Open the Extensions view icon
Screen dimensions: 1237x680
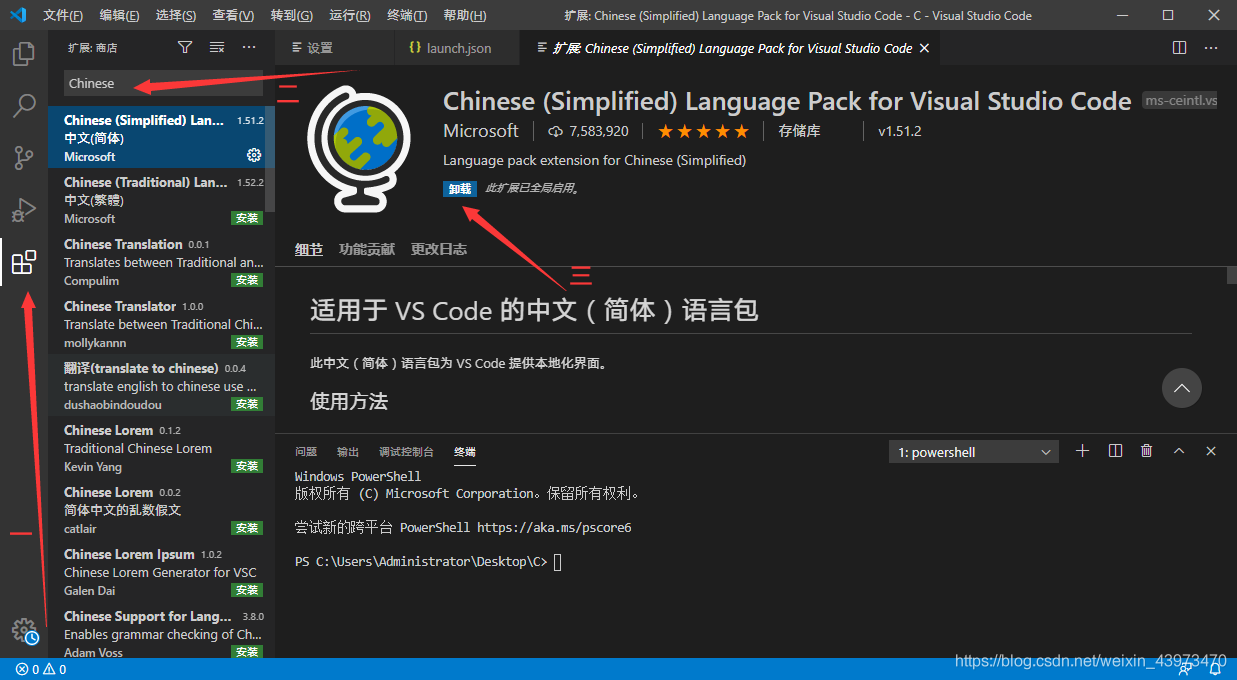coord(24,262)
